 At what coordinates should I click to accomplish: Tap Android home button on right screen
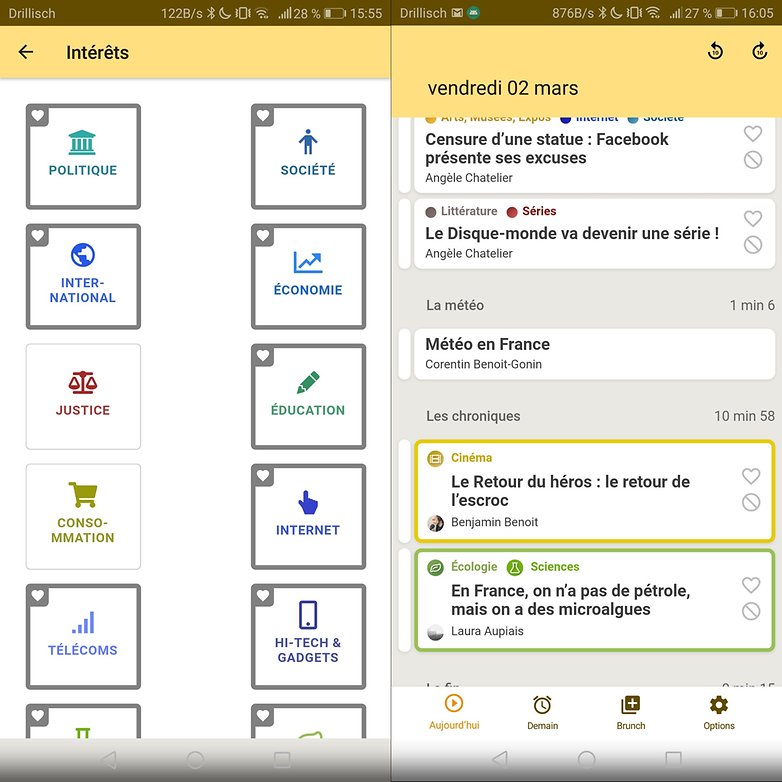click(x=586, y=760)
